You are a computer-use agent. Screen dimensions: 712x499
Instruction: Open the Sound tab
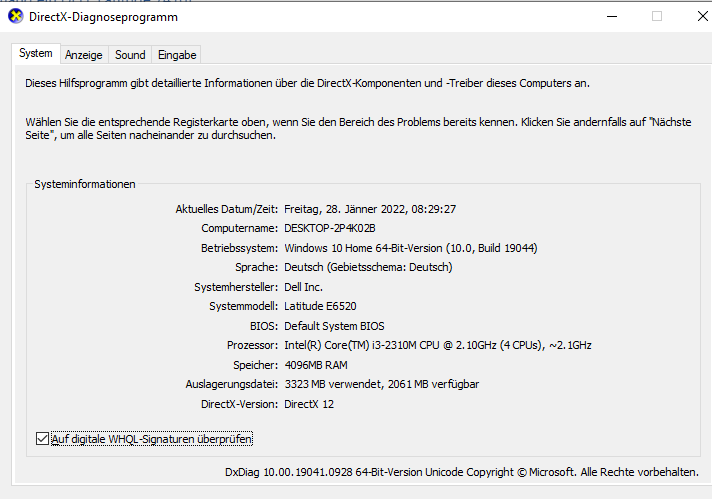[x=130, y=55]
